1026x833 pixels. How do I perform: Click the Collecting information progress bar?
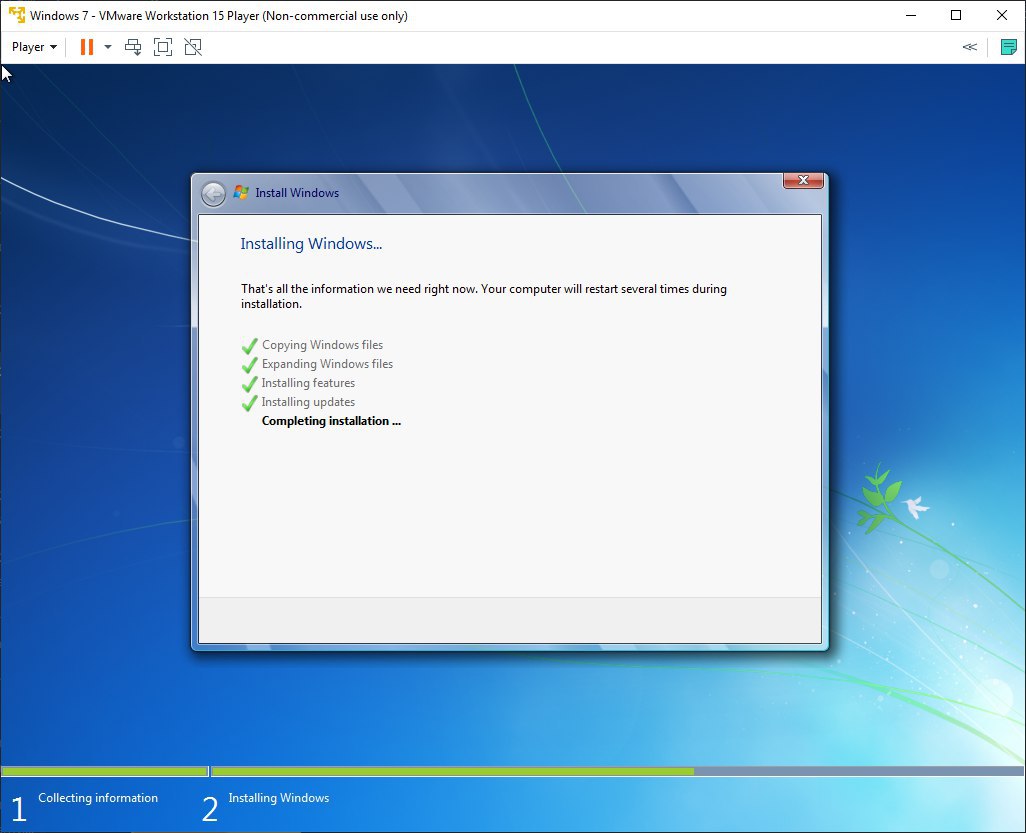105,771
